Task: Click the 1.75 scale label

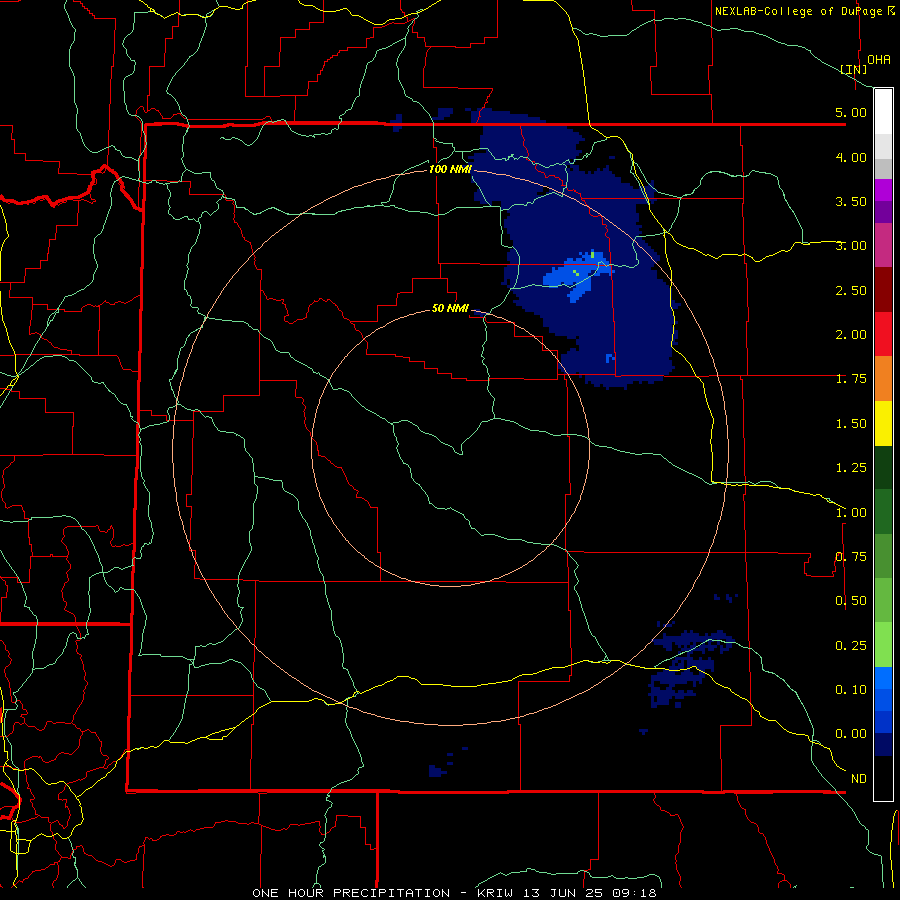Action: point(851,379)
